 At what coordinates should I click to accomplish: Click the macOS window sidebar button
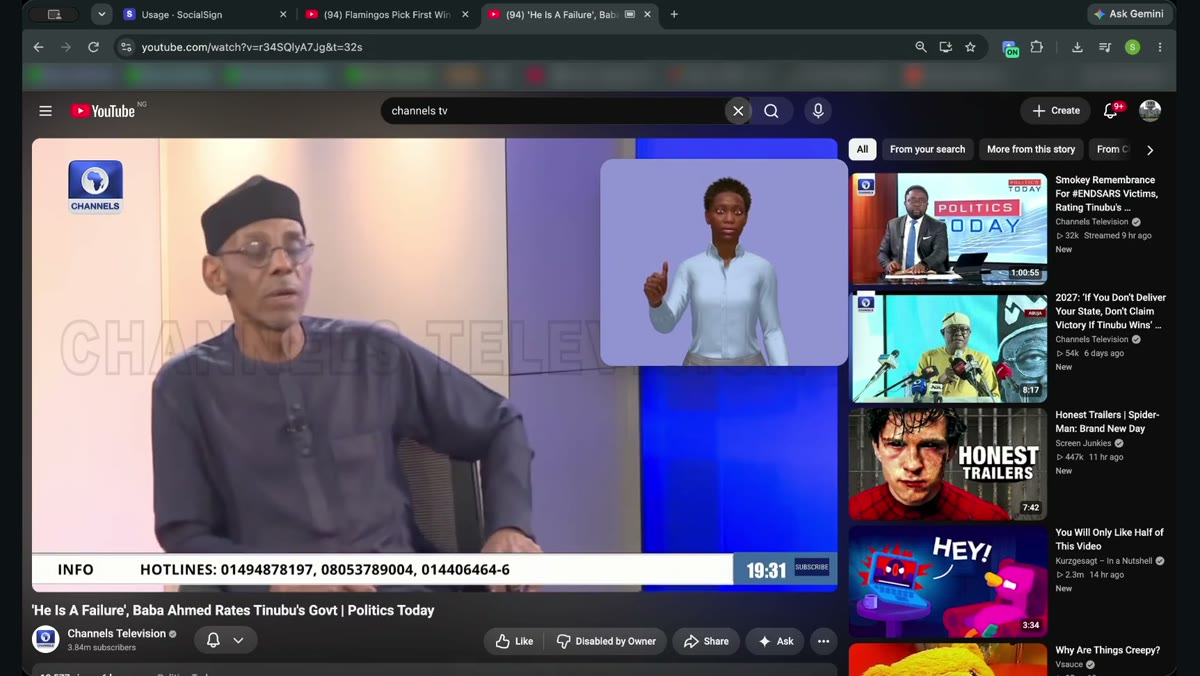click(54, 14)
